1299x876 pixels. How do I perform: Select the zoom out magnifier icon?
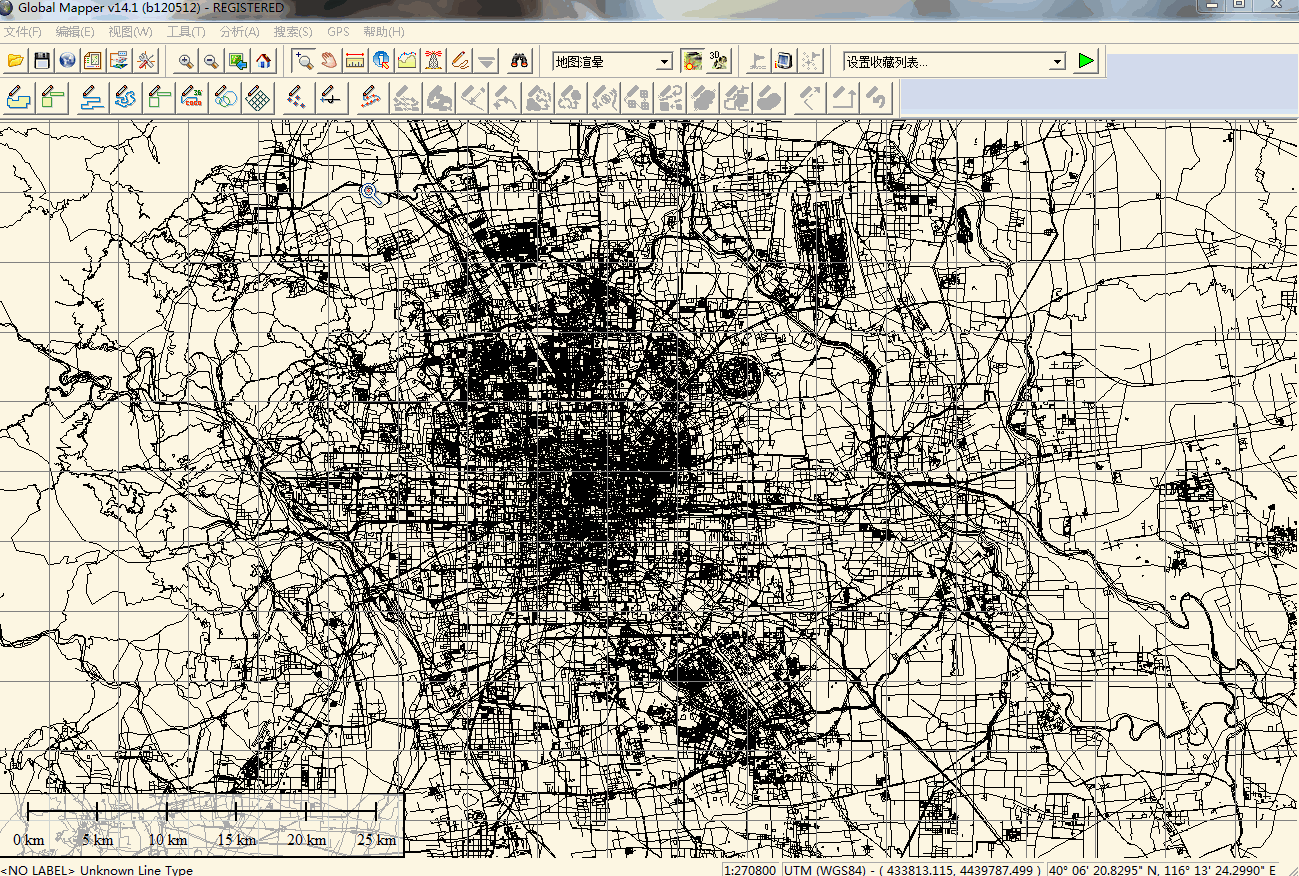(211, 61)
